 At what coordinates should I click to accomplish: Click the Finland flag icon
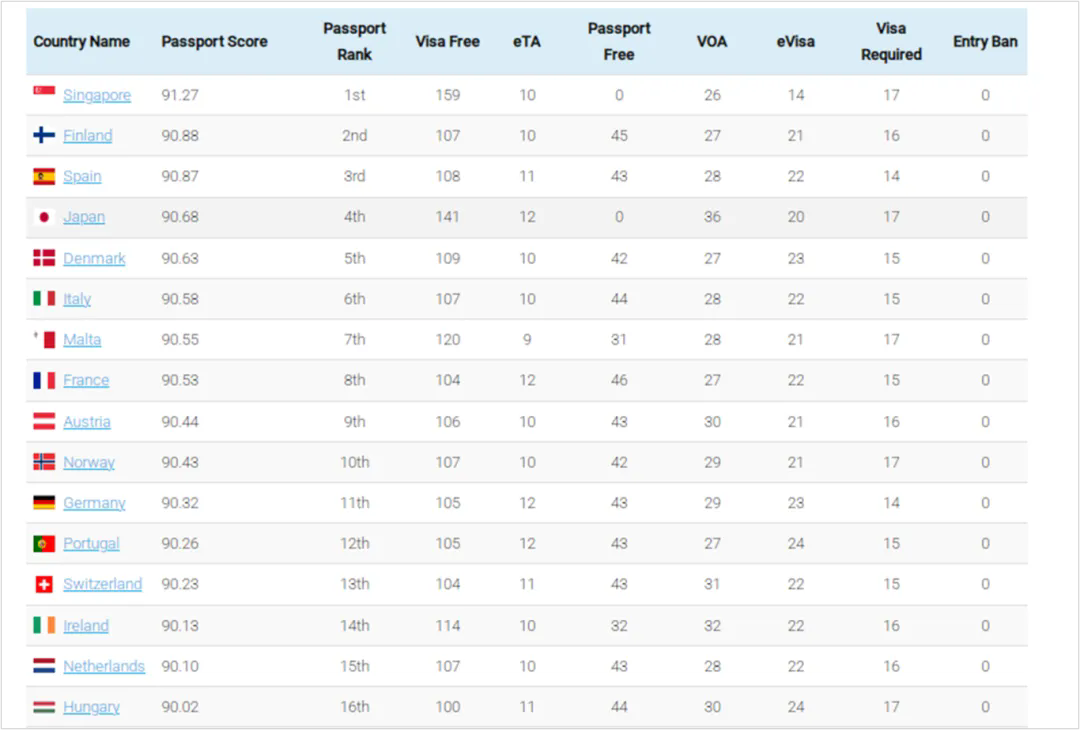click(x=44, y=135)
